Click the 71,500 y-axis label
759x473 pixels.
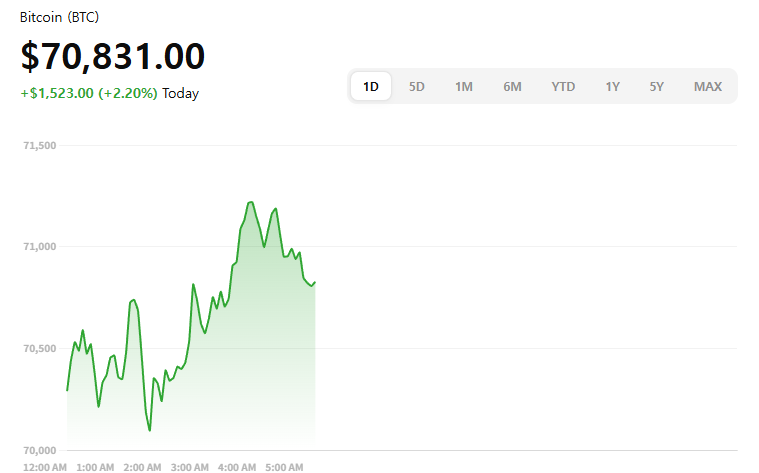coord(39,146)
